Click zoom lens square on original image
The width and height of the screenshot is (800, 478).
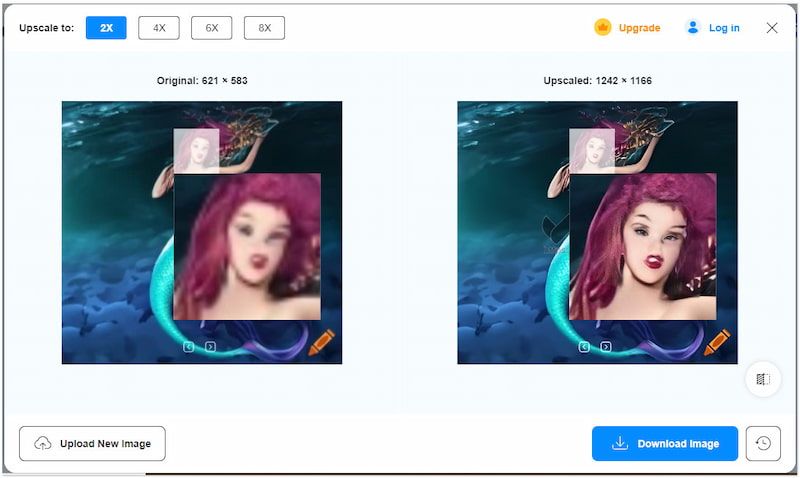click(196, 151)
